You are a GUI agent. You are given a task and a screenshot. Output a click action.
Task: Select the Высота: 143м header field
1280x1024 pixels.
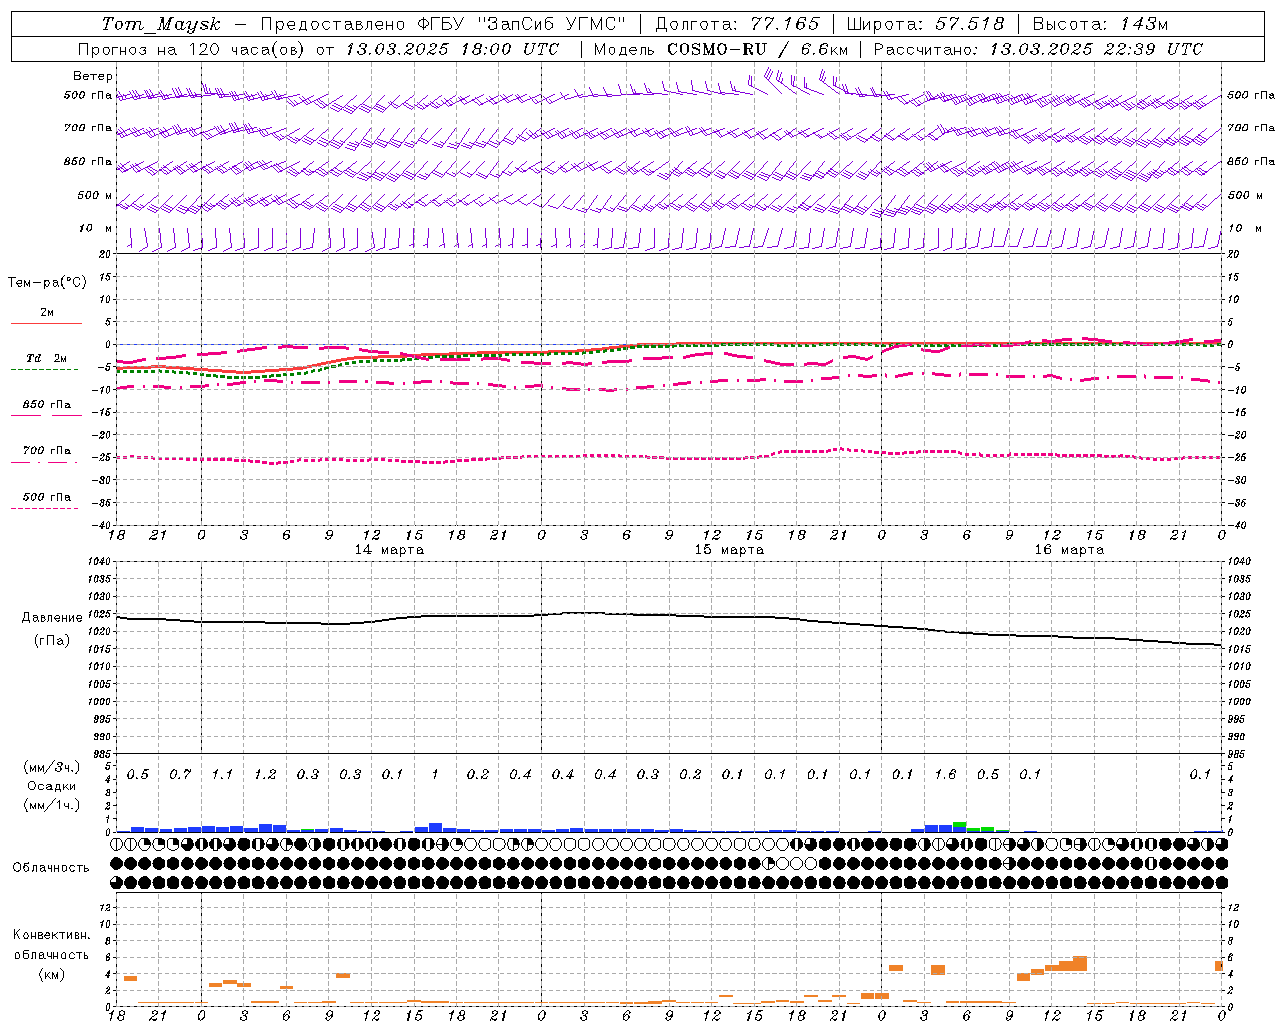pos(1100,24)
